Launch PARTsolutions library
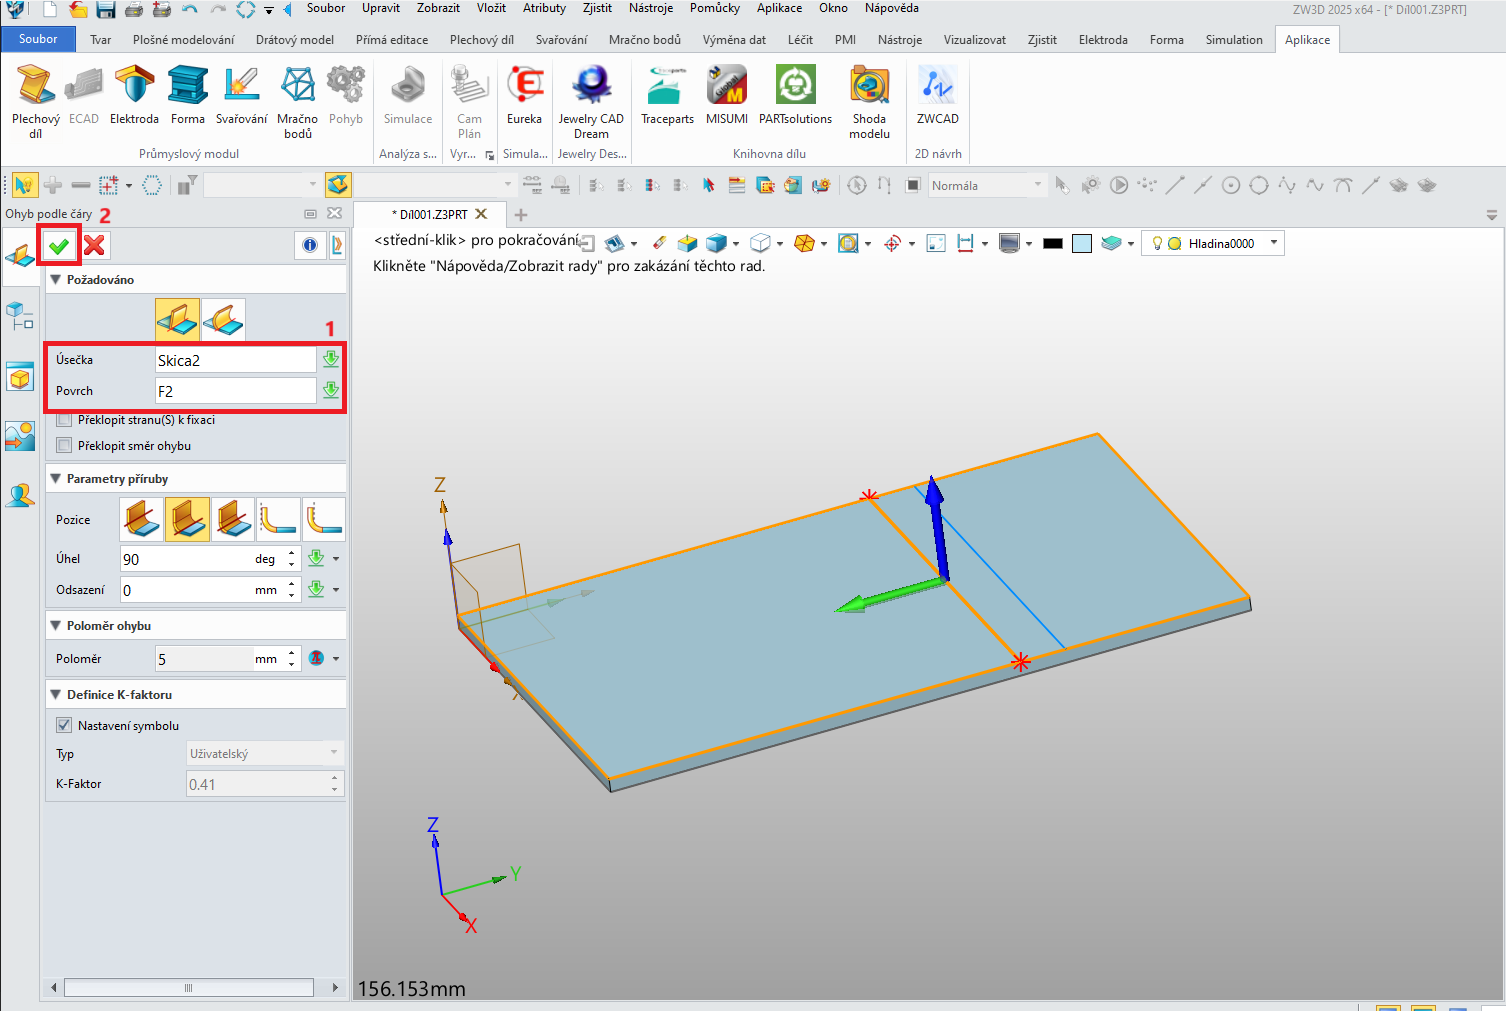1506x1011 pixels. (x=795, y=95)
